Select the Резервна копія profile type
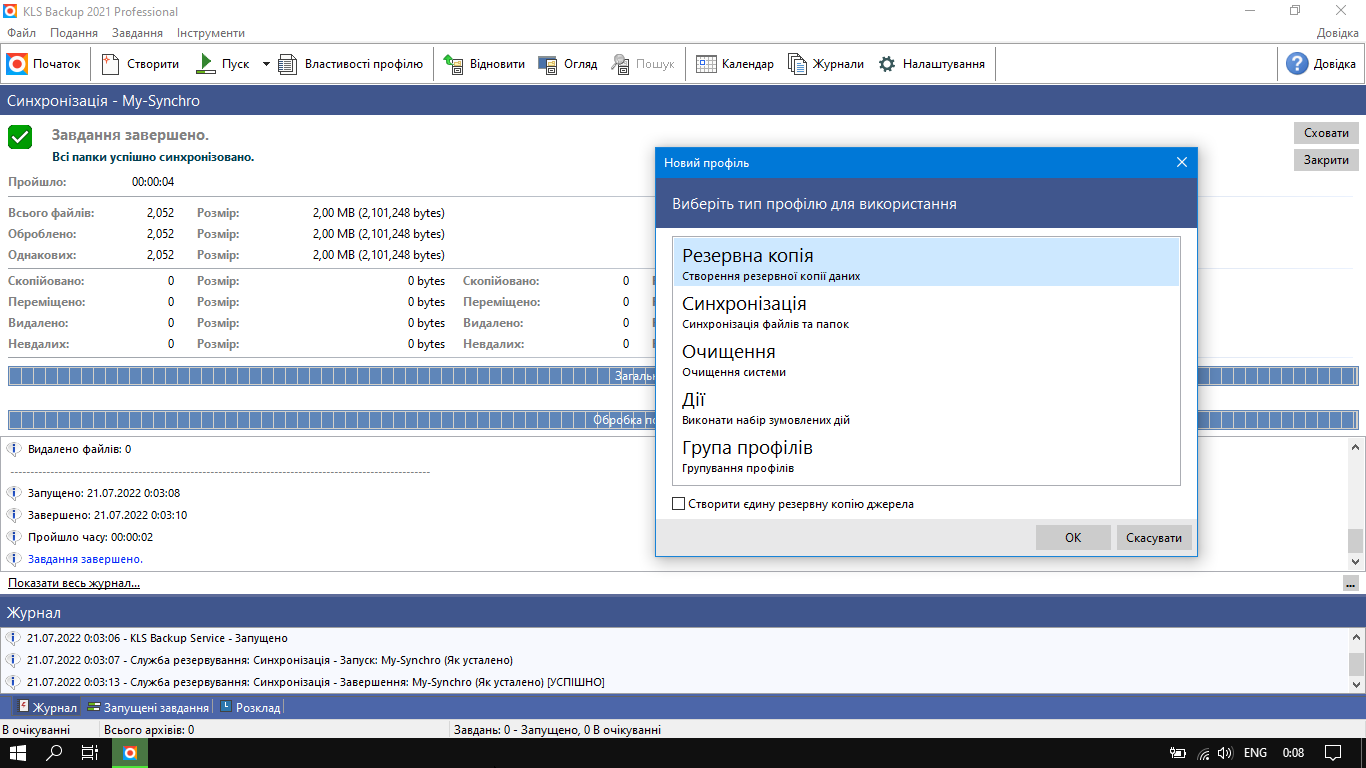1366x768 pixels. (926, 263)
